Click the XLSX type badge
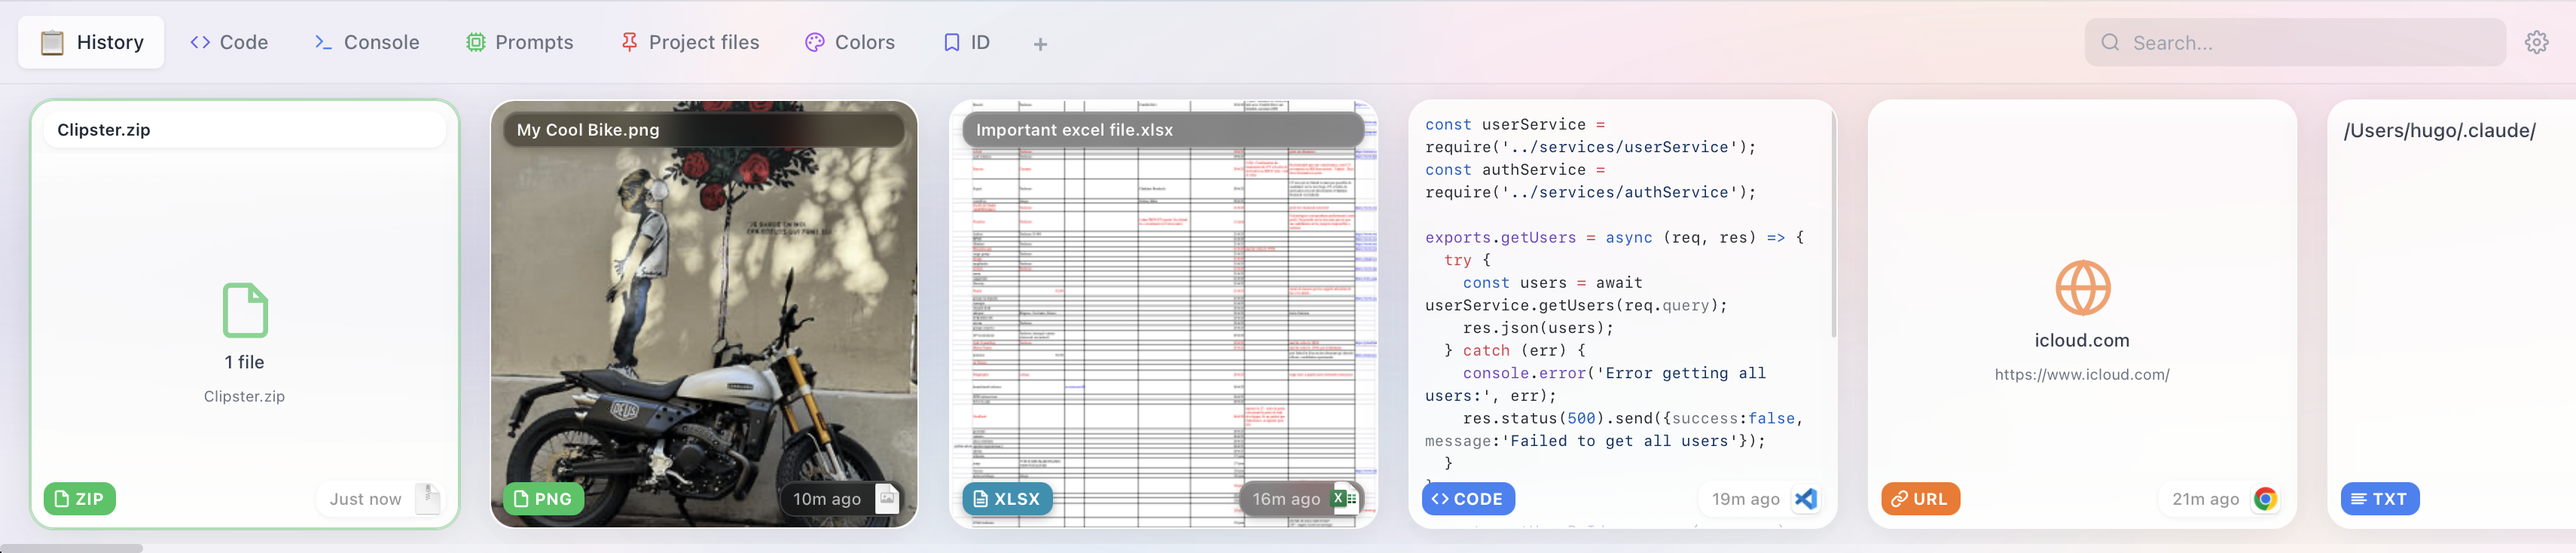Screen dimensions: 2576x553 click(1007, 498)
